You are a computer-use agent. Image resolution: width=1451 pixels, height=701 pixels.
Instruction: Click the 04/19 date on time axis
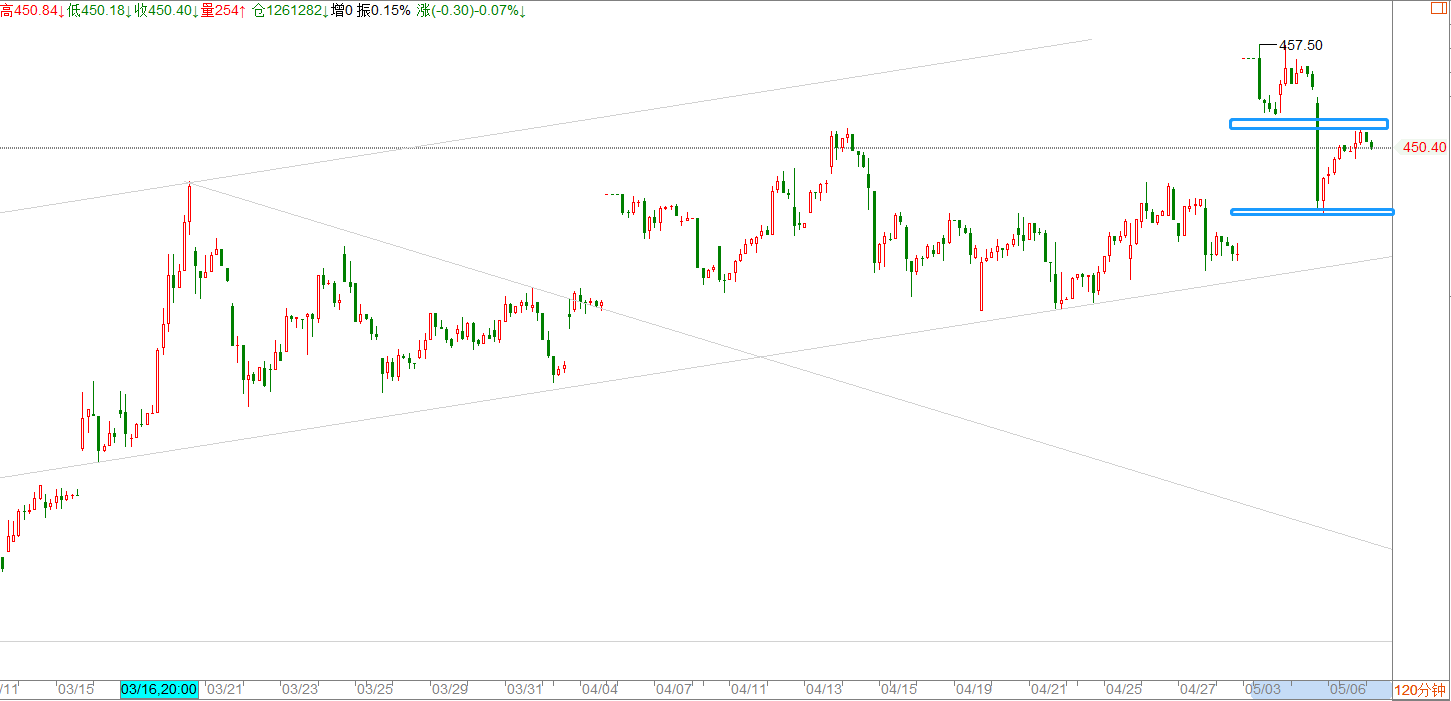point(974,690)
